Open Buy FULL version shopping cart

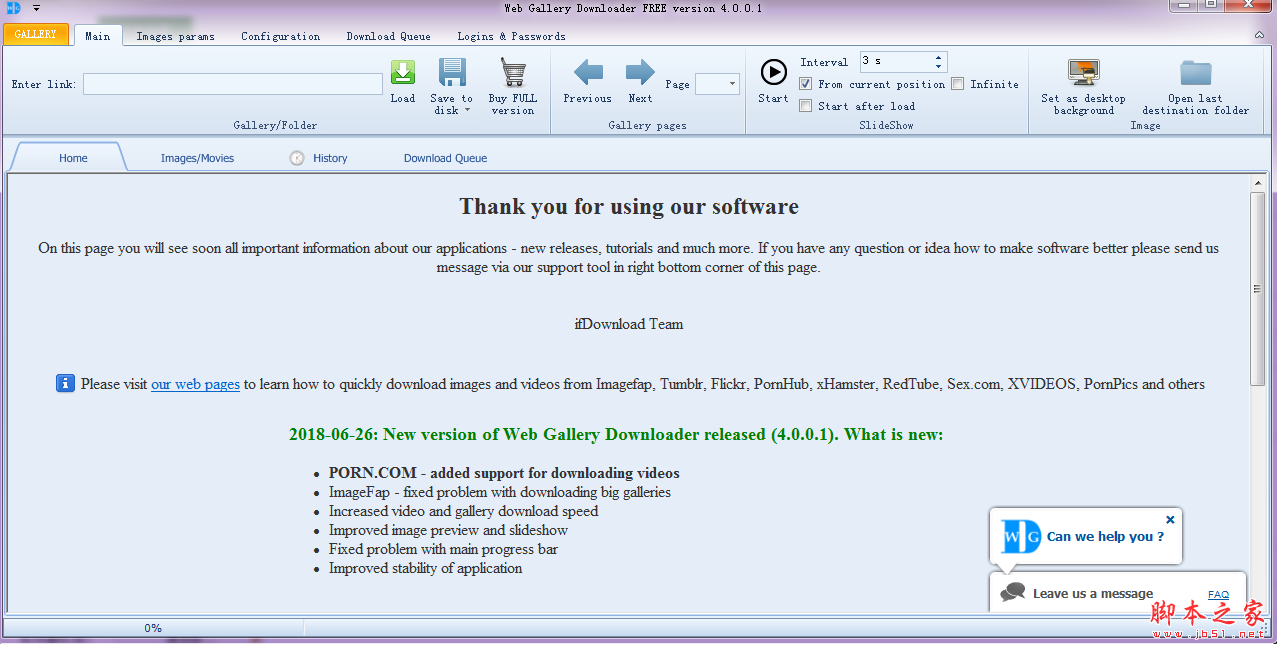(x=512, y=72)
